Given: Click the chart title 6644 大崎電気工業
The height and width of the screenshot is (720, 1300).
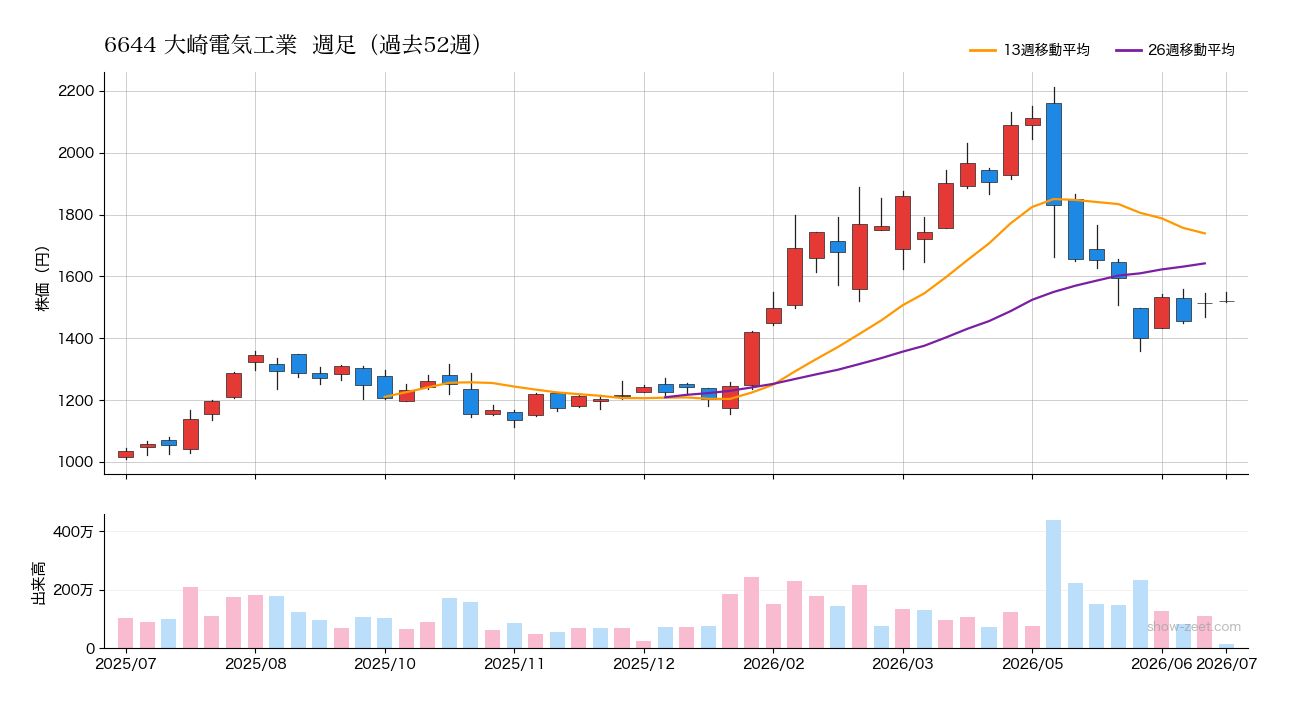Looking at the screenshot, I should 200,45.
